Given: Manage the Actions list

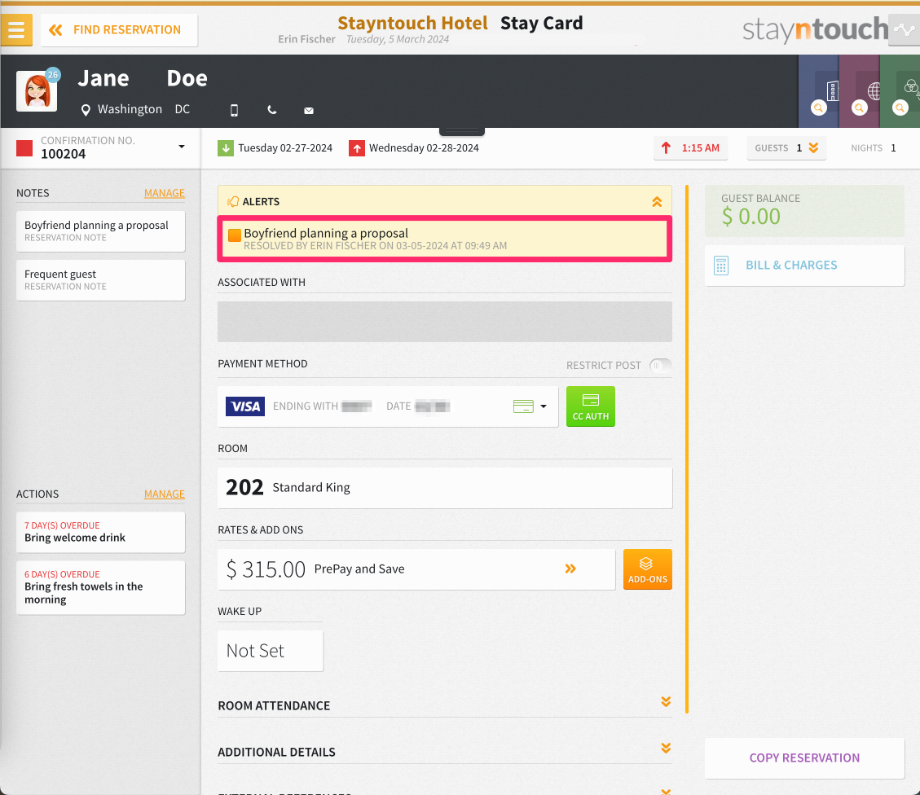Looking at the screenshot, I should 164,494.
